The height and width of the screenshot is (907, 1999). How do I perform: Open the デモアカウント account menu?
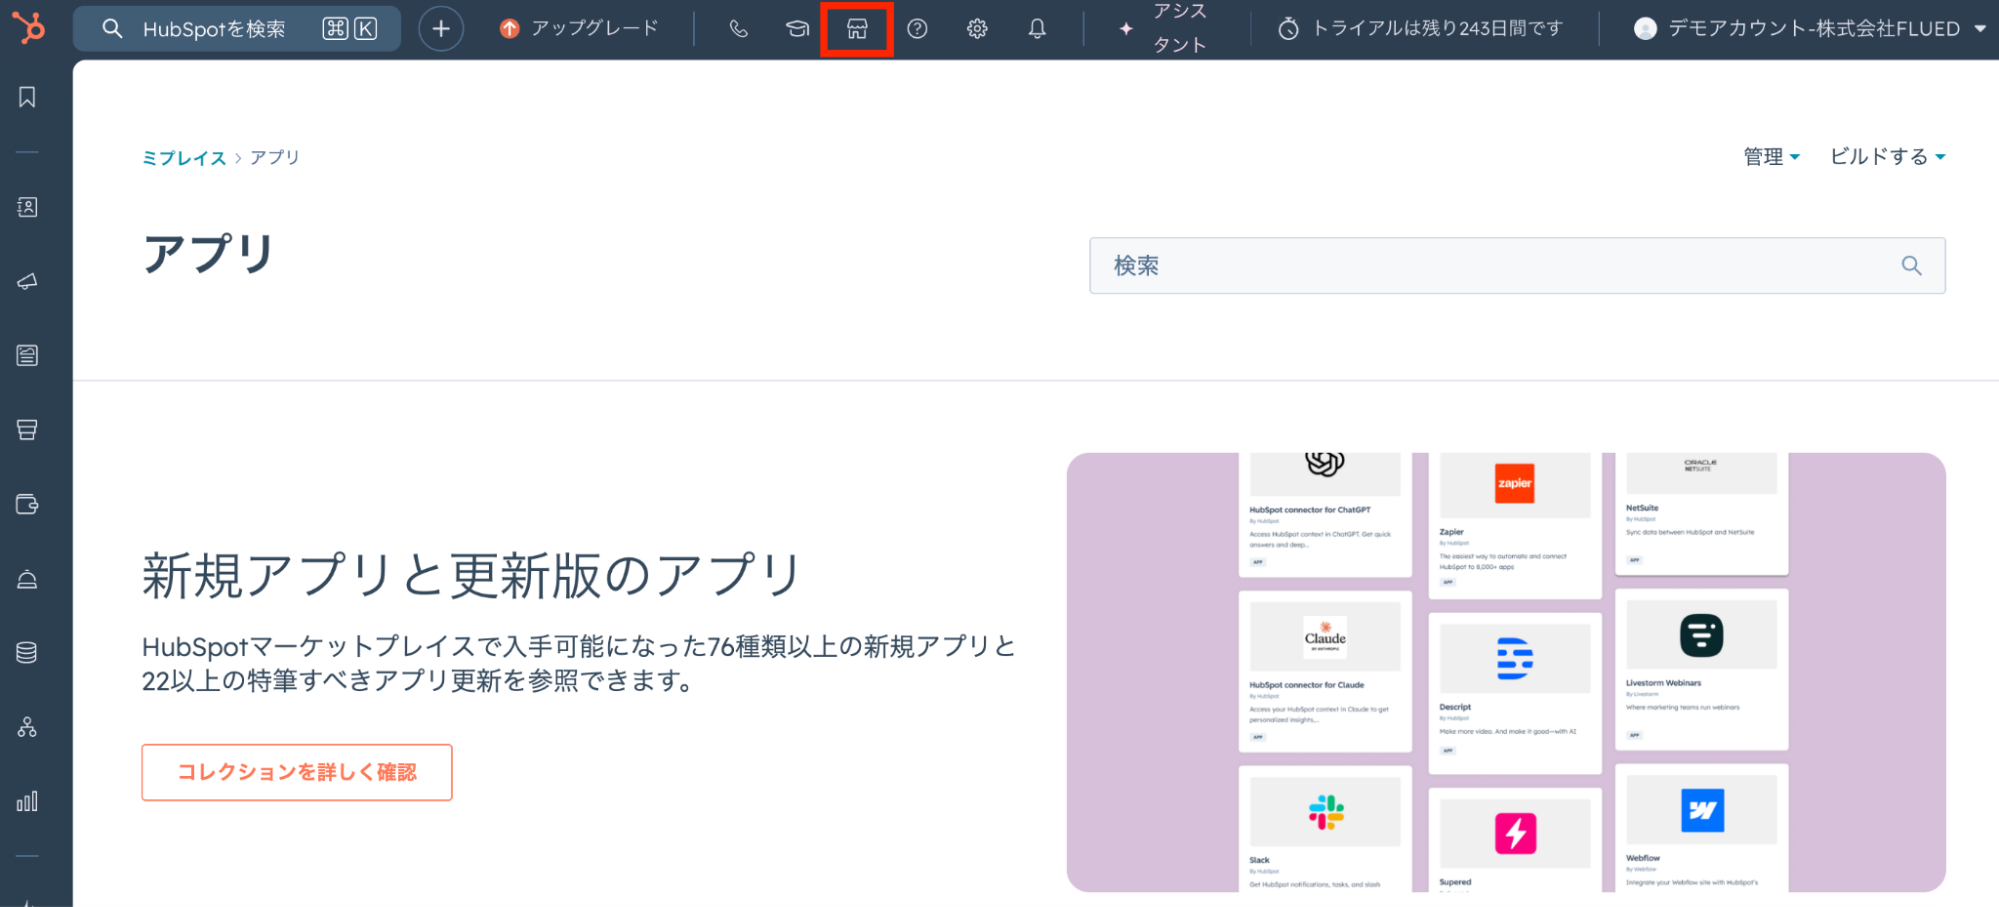[1810, 29]
